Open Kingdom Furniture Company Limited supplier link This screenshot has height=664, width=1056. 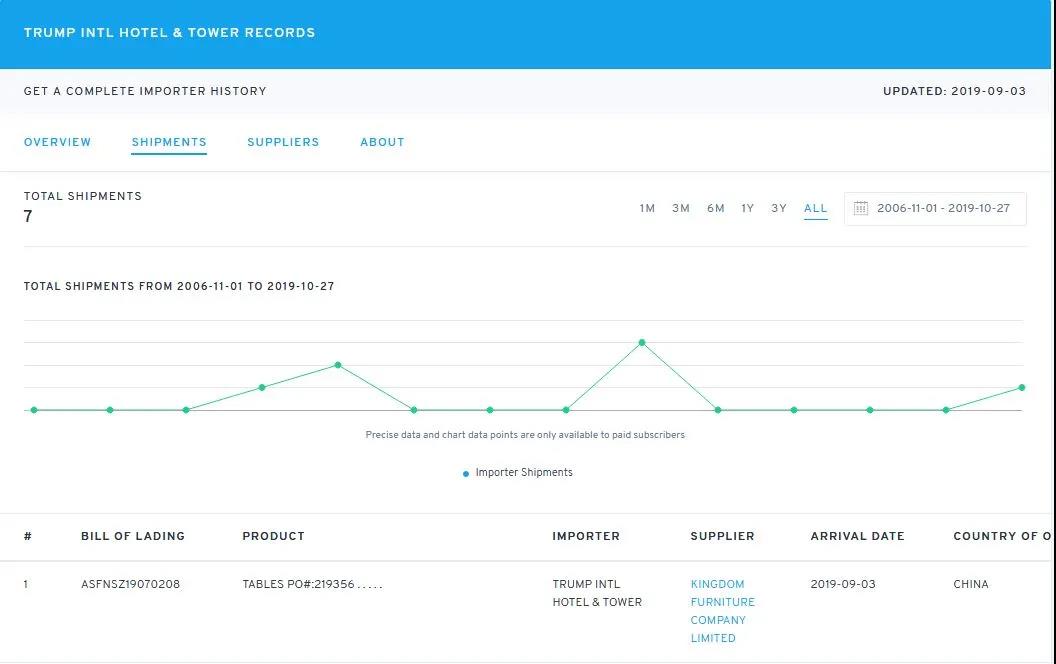point(723,611)
